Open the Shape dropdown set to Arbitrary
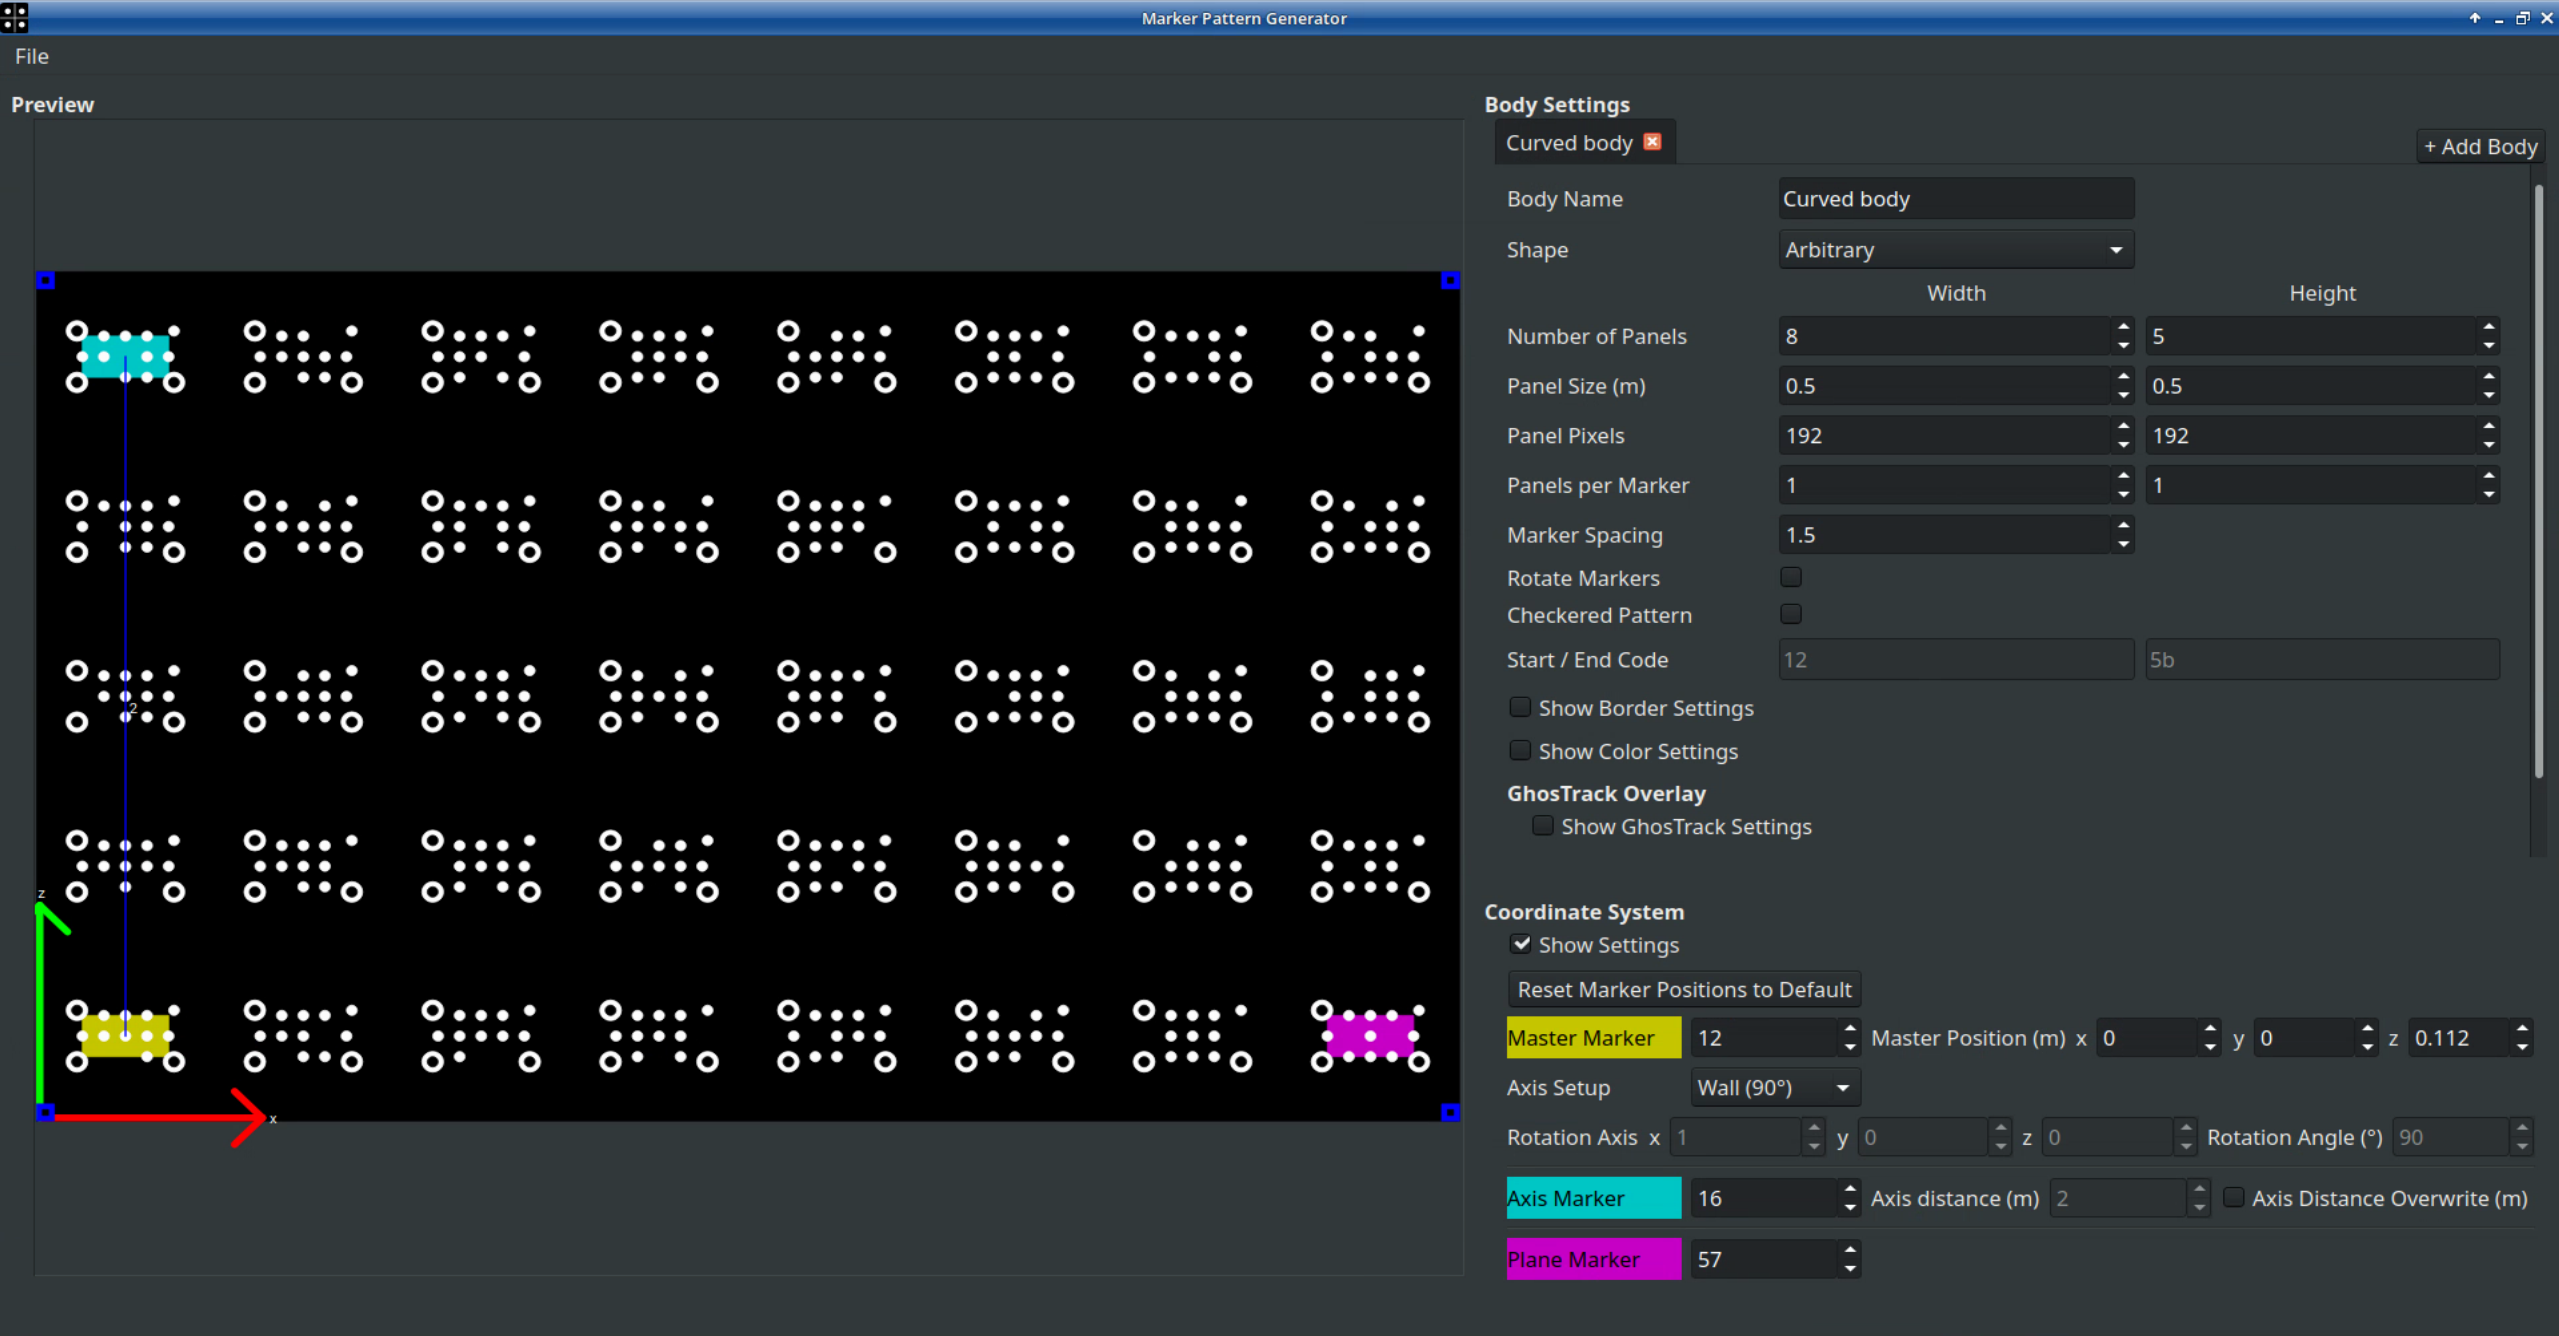This screenshot has width=2559, height=1336. 1955,250
